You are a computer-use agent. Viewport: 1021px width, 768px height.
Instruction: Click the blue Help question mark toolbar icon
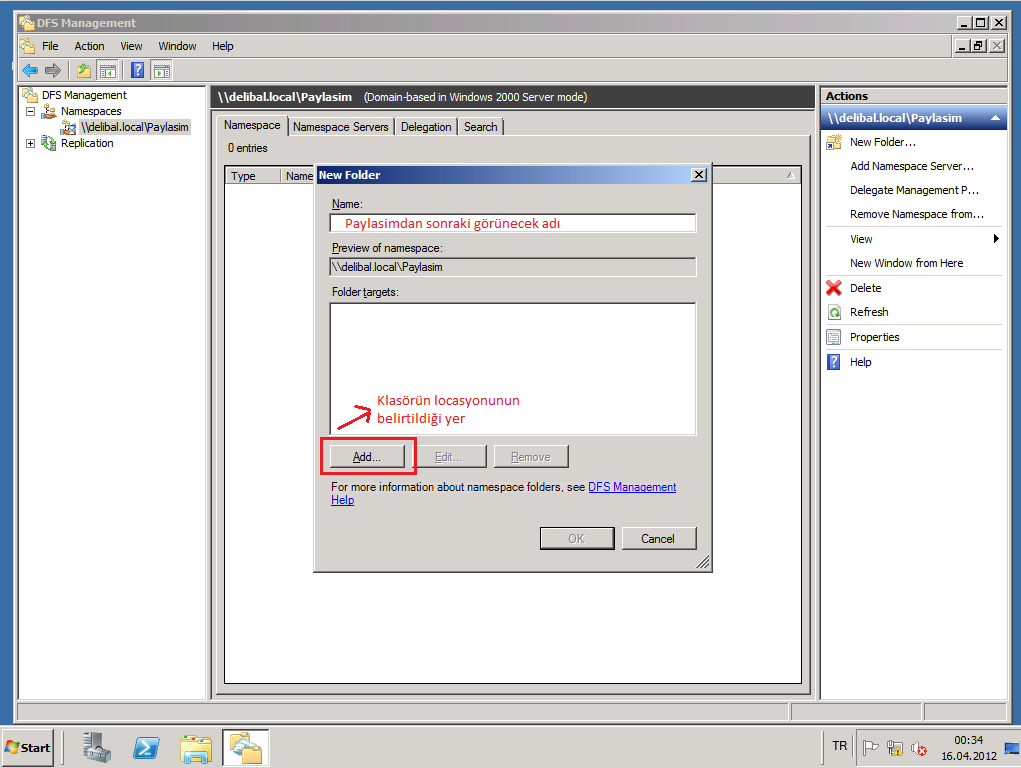[138, 70]
